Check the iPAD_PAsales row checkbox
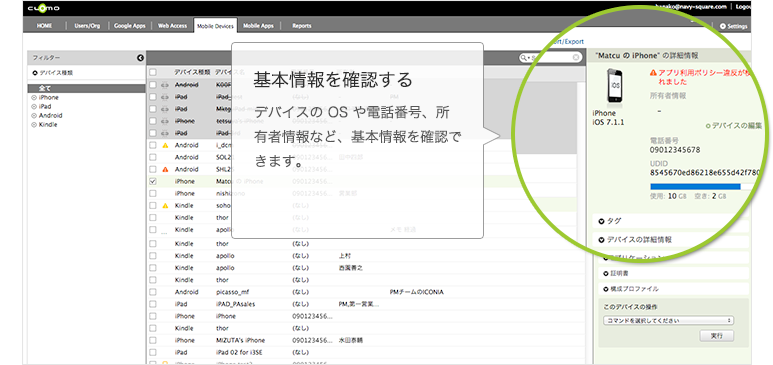 click(153, 304)
